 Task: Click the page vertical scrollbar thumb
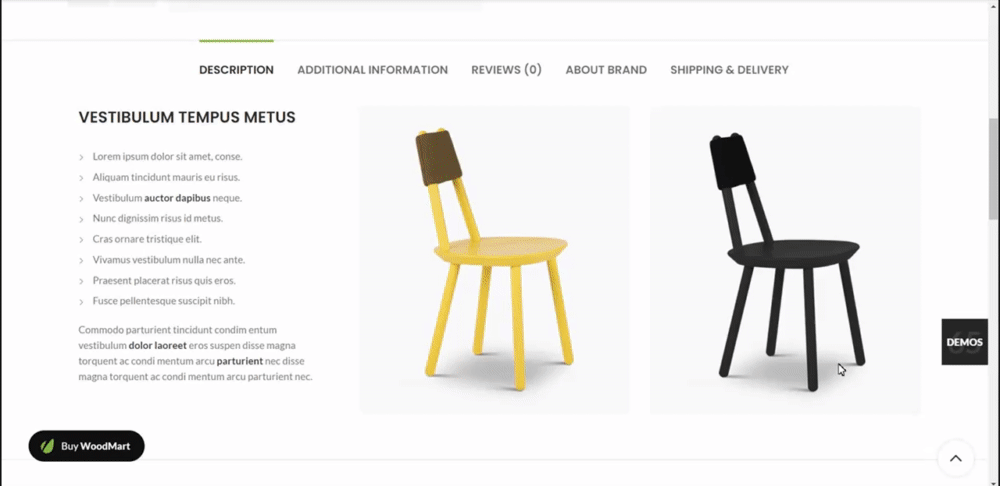click(x=994, y=169)
